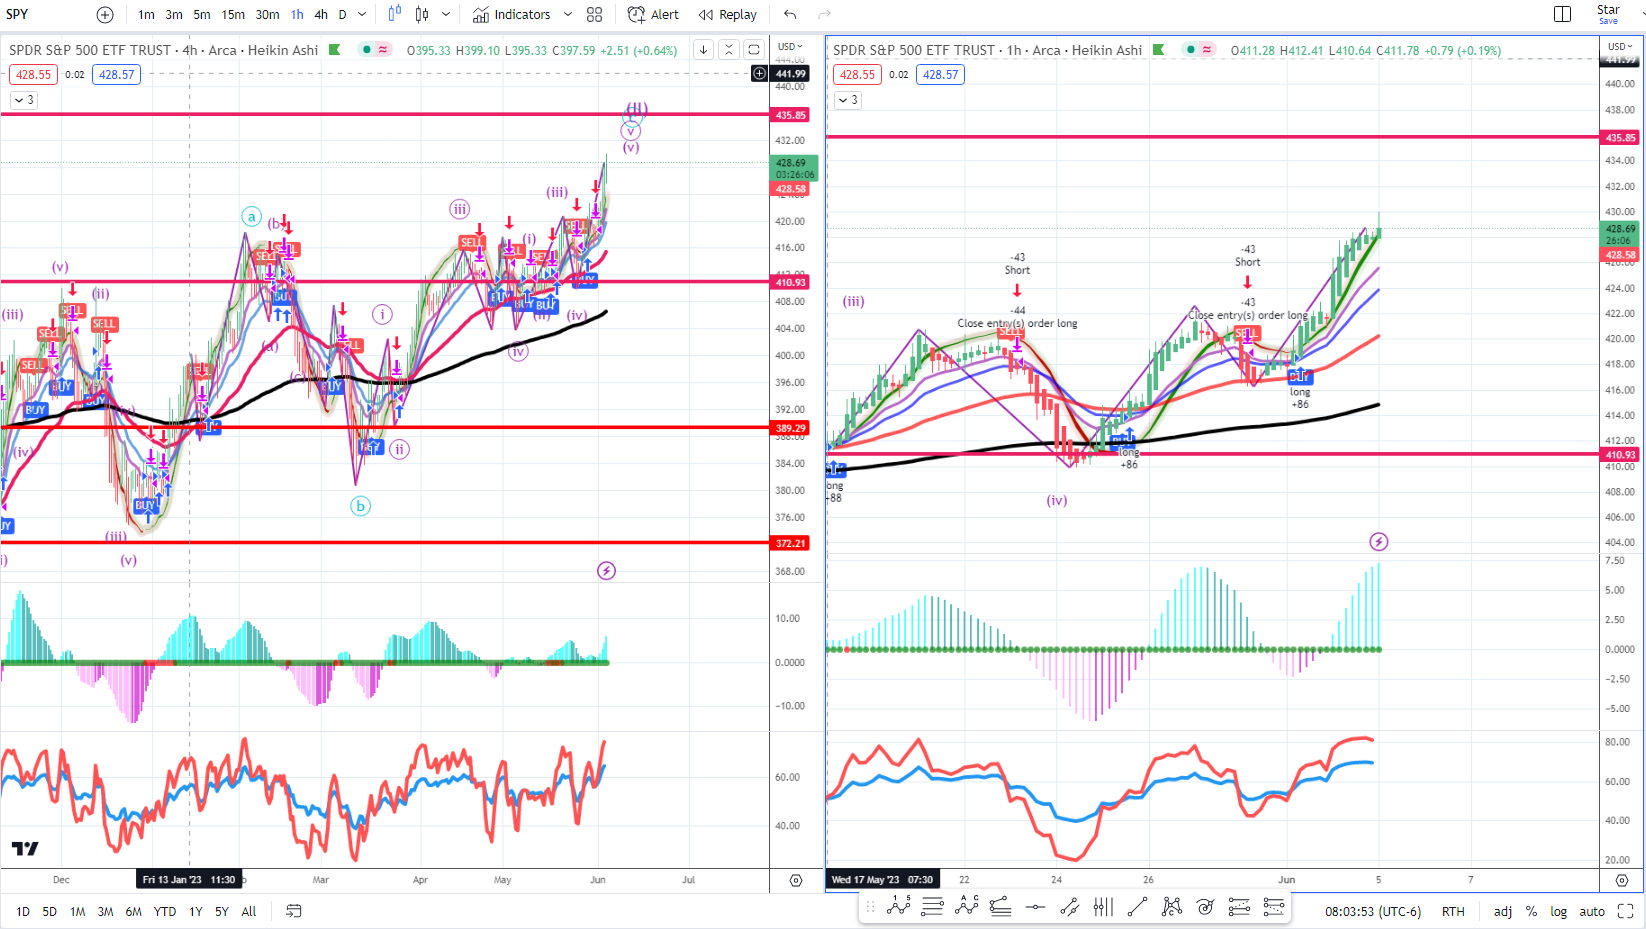Set date range to 5D
The image size is (1646, 929).
pyautogui.click(x=50, y=912)
